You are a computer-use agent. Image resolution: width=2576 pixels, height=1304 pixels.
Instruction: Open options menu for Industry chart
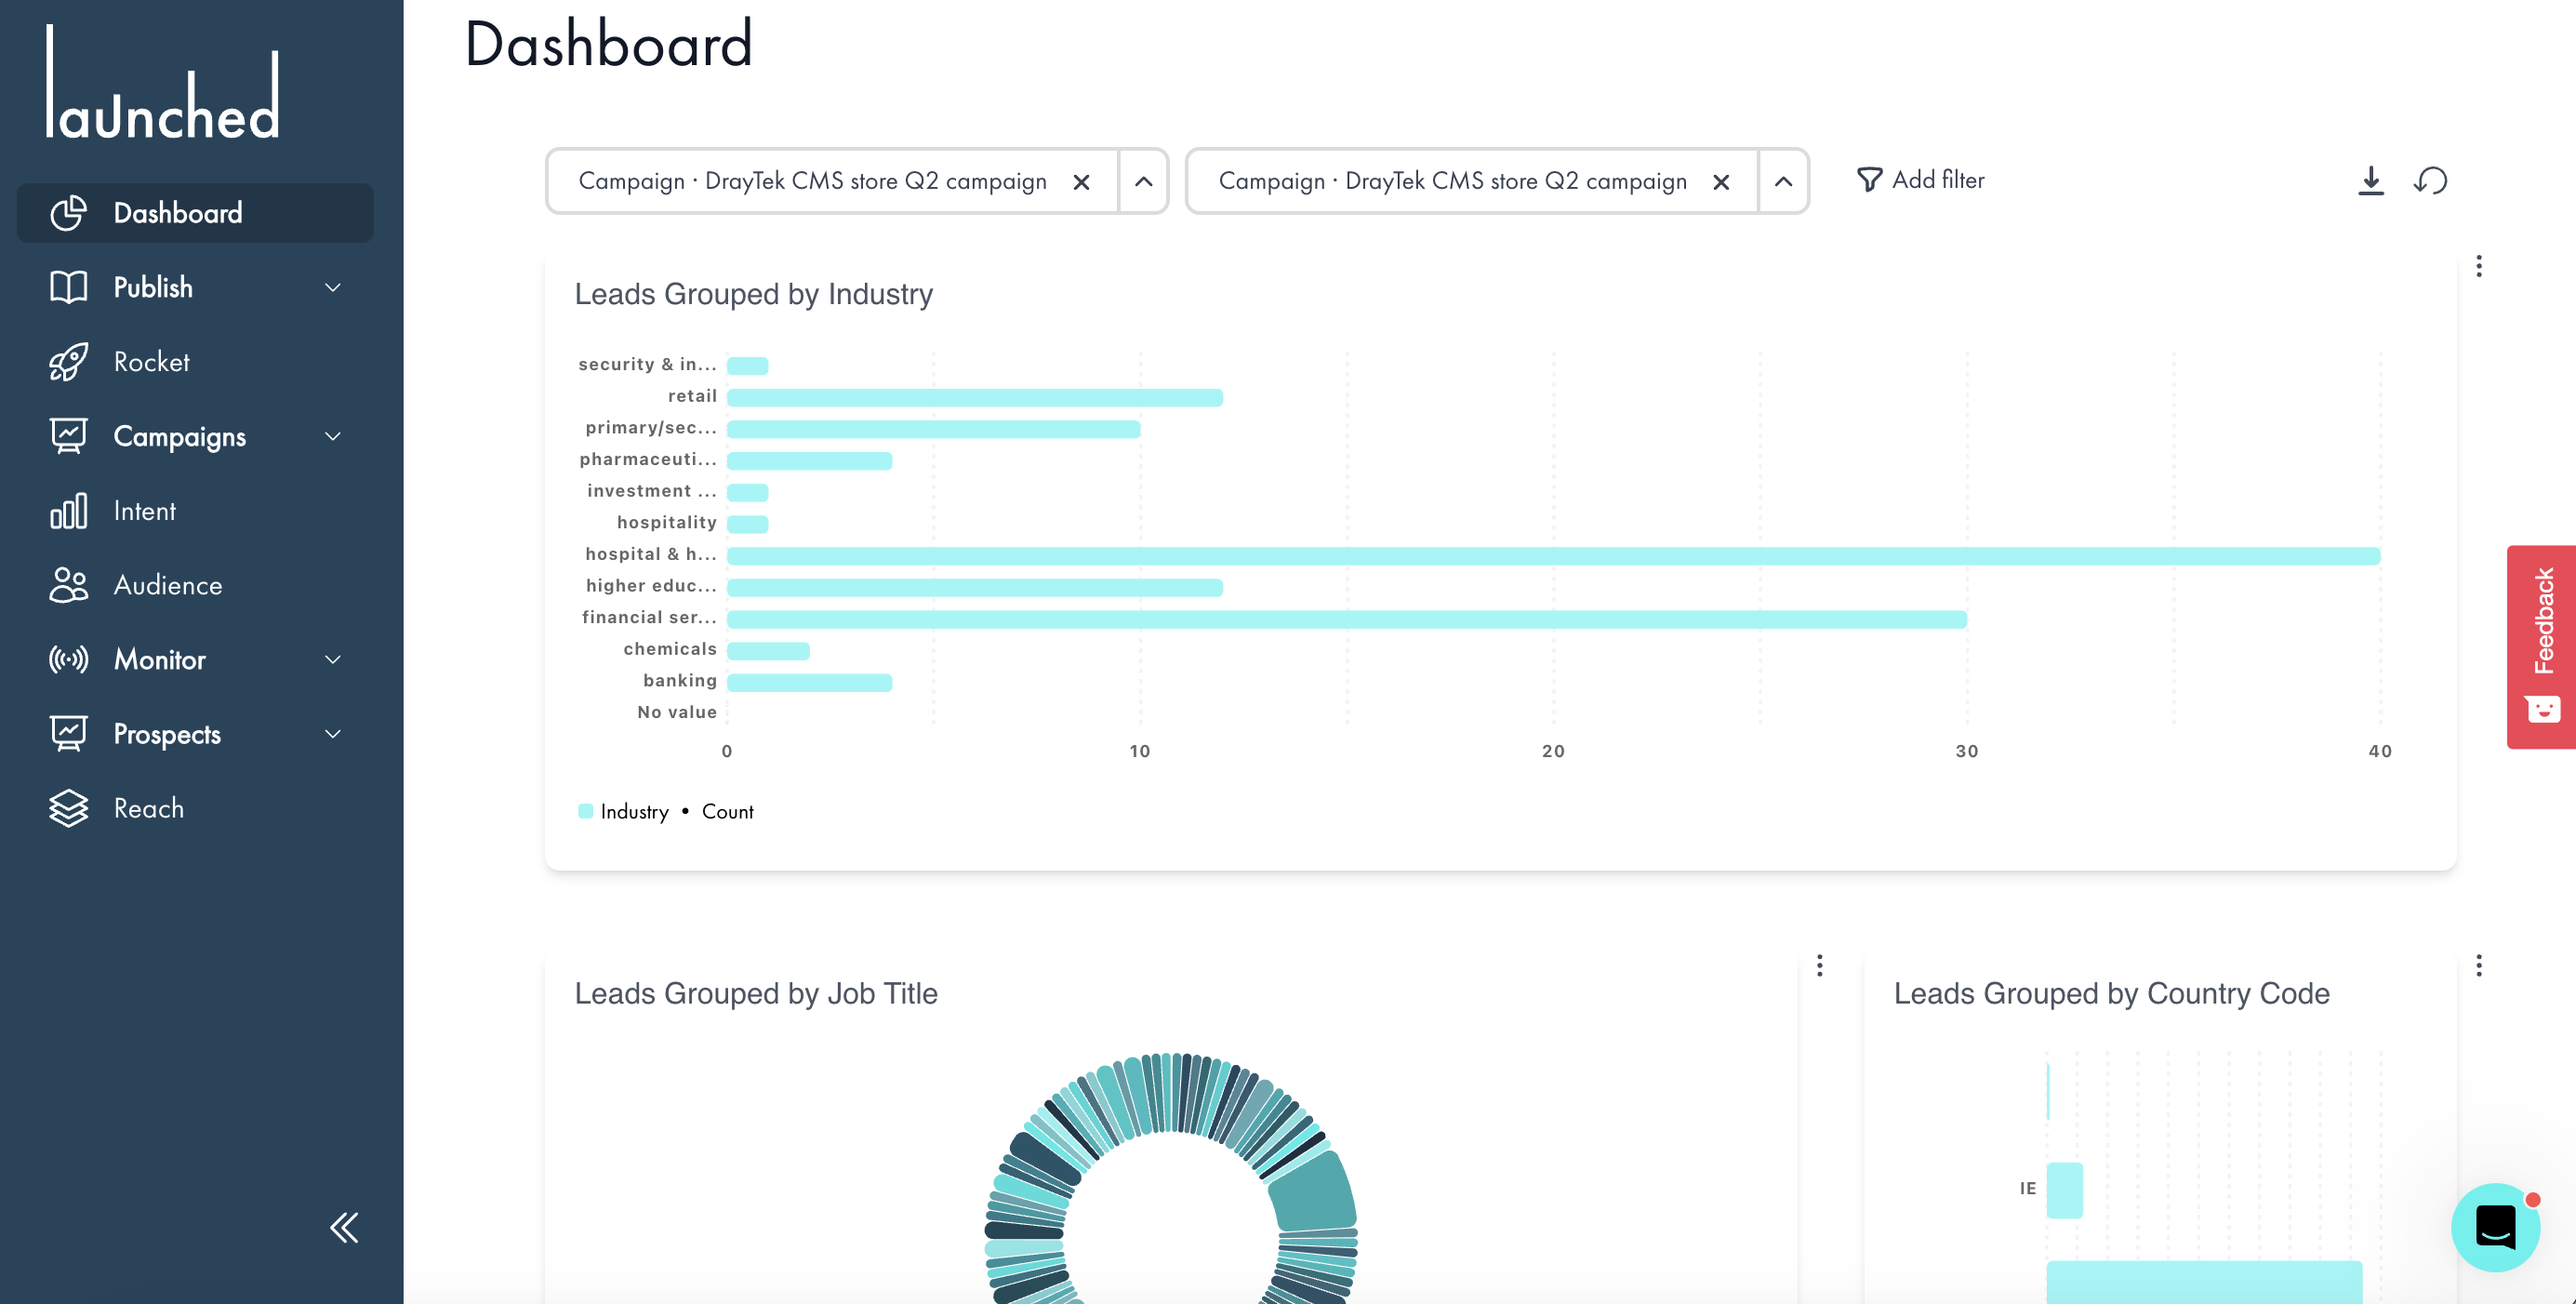tap(2478, 266)
